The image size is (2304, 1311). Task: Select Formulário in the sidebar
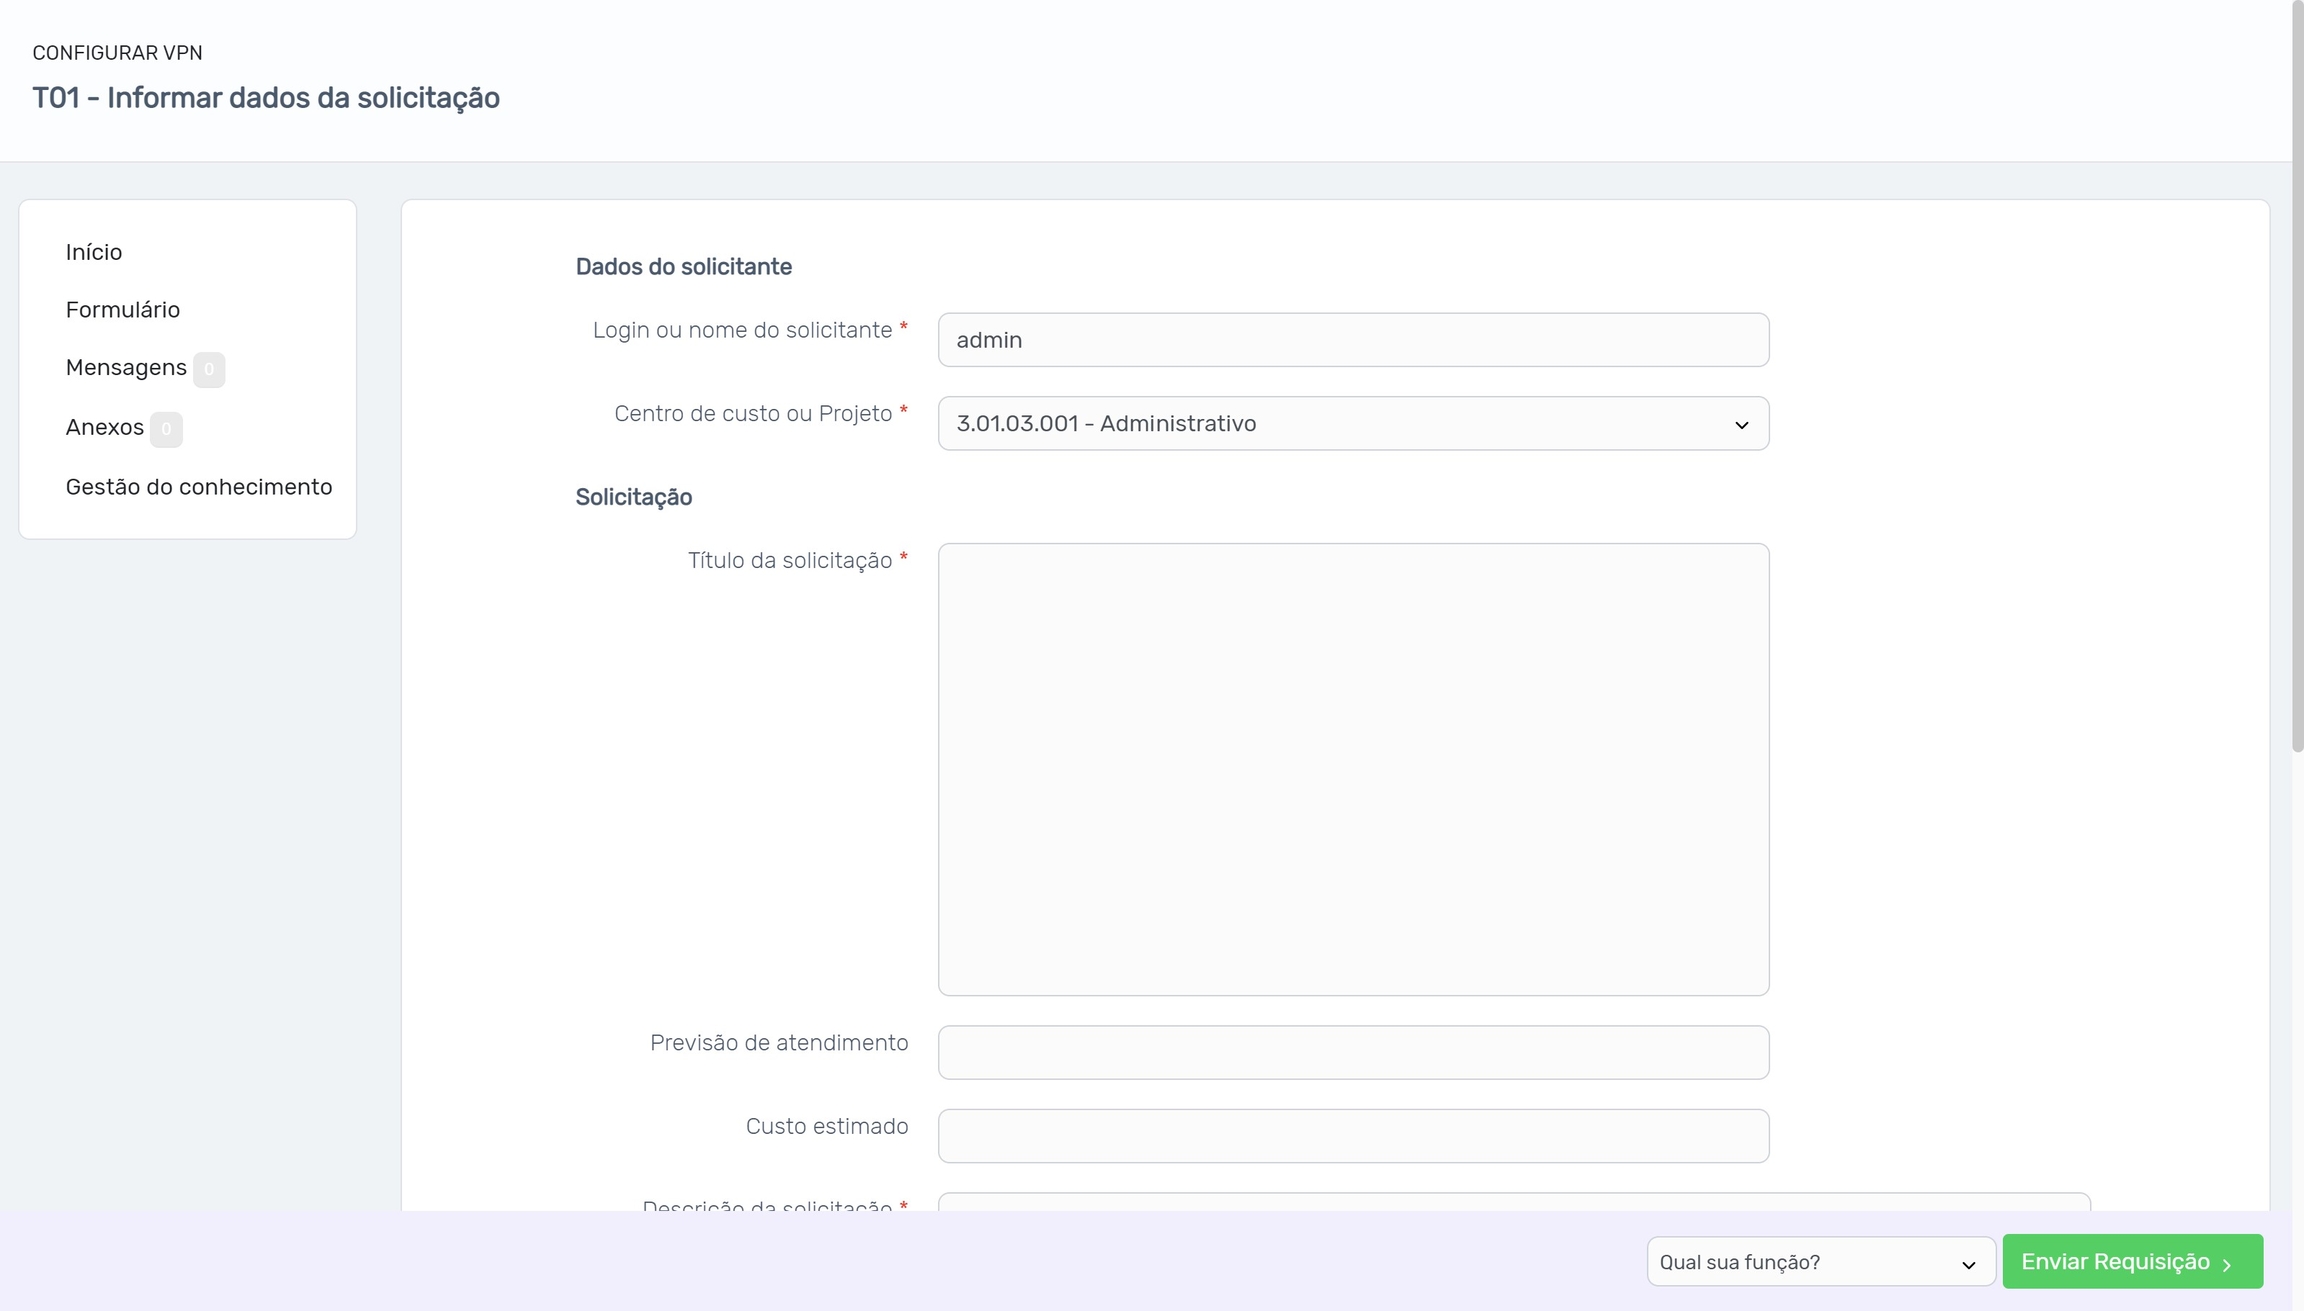click(x=123, y=310)
